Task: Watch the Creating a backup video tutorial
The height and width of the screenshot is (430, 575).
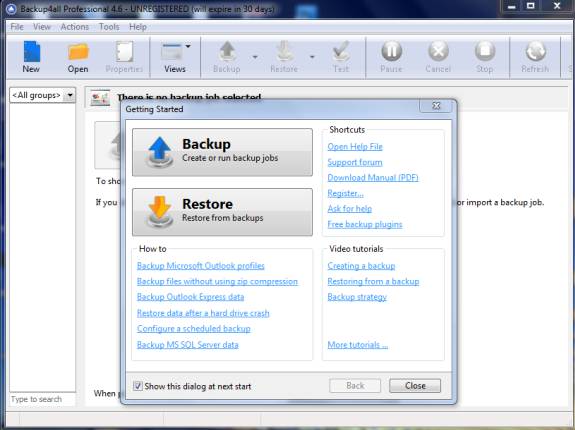Action: (362, 266)
